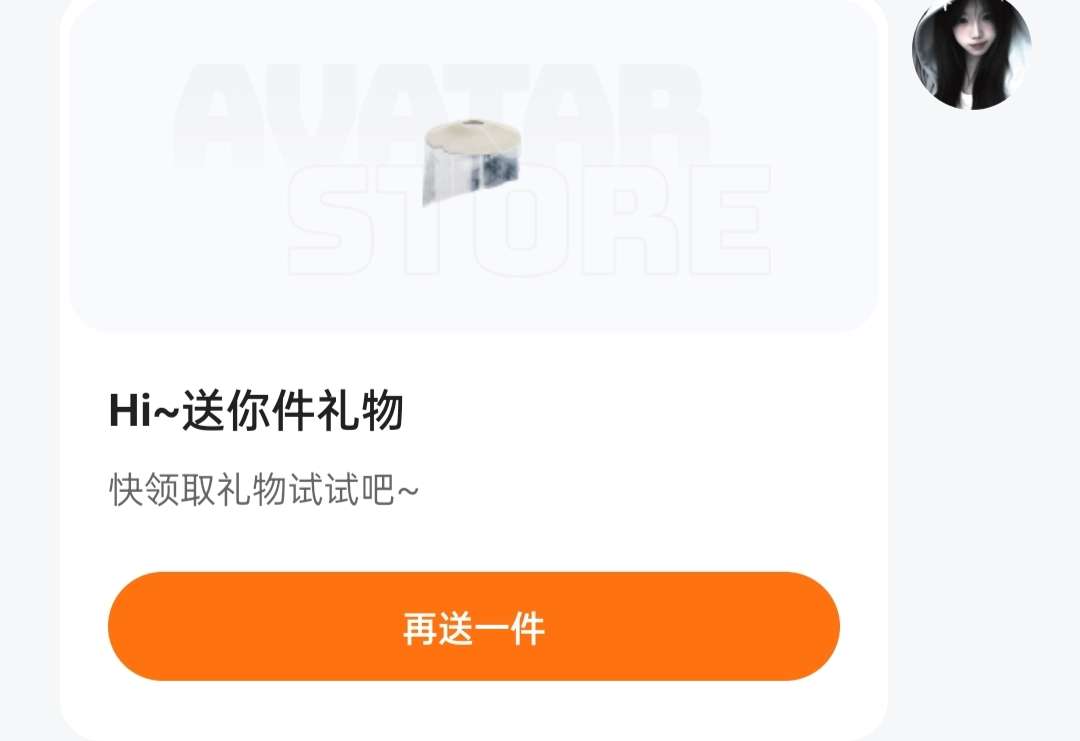
Task: Tap the beige top of the hat
Action: tap(471, 134)
